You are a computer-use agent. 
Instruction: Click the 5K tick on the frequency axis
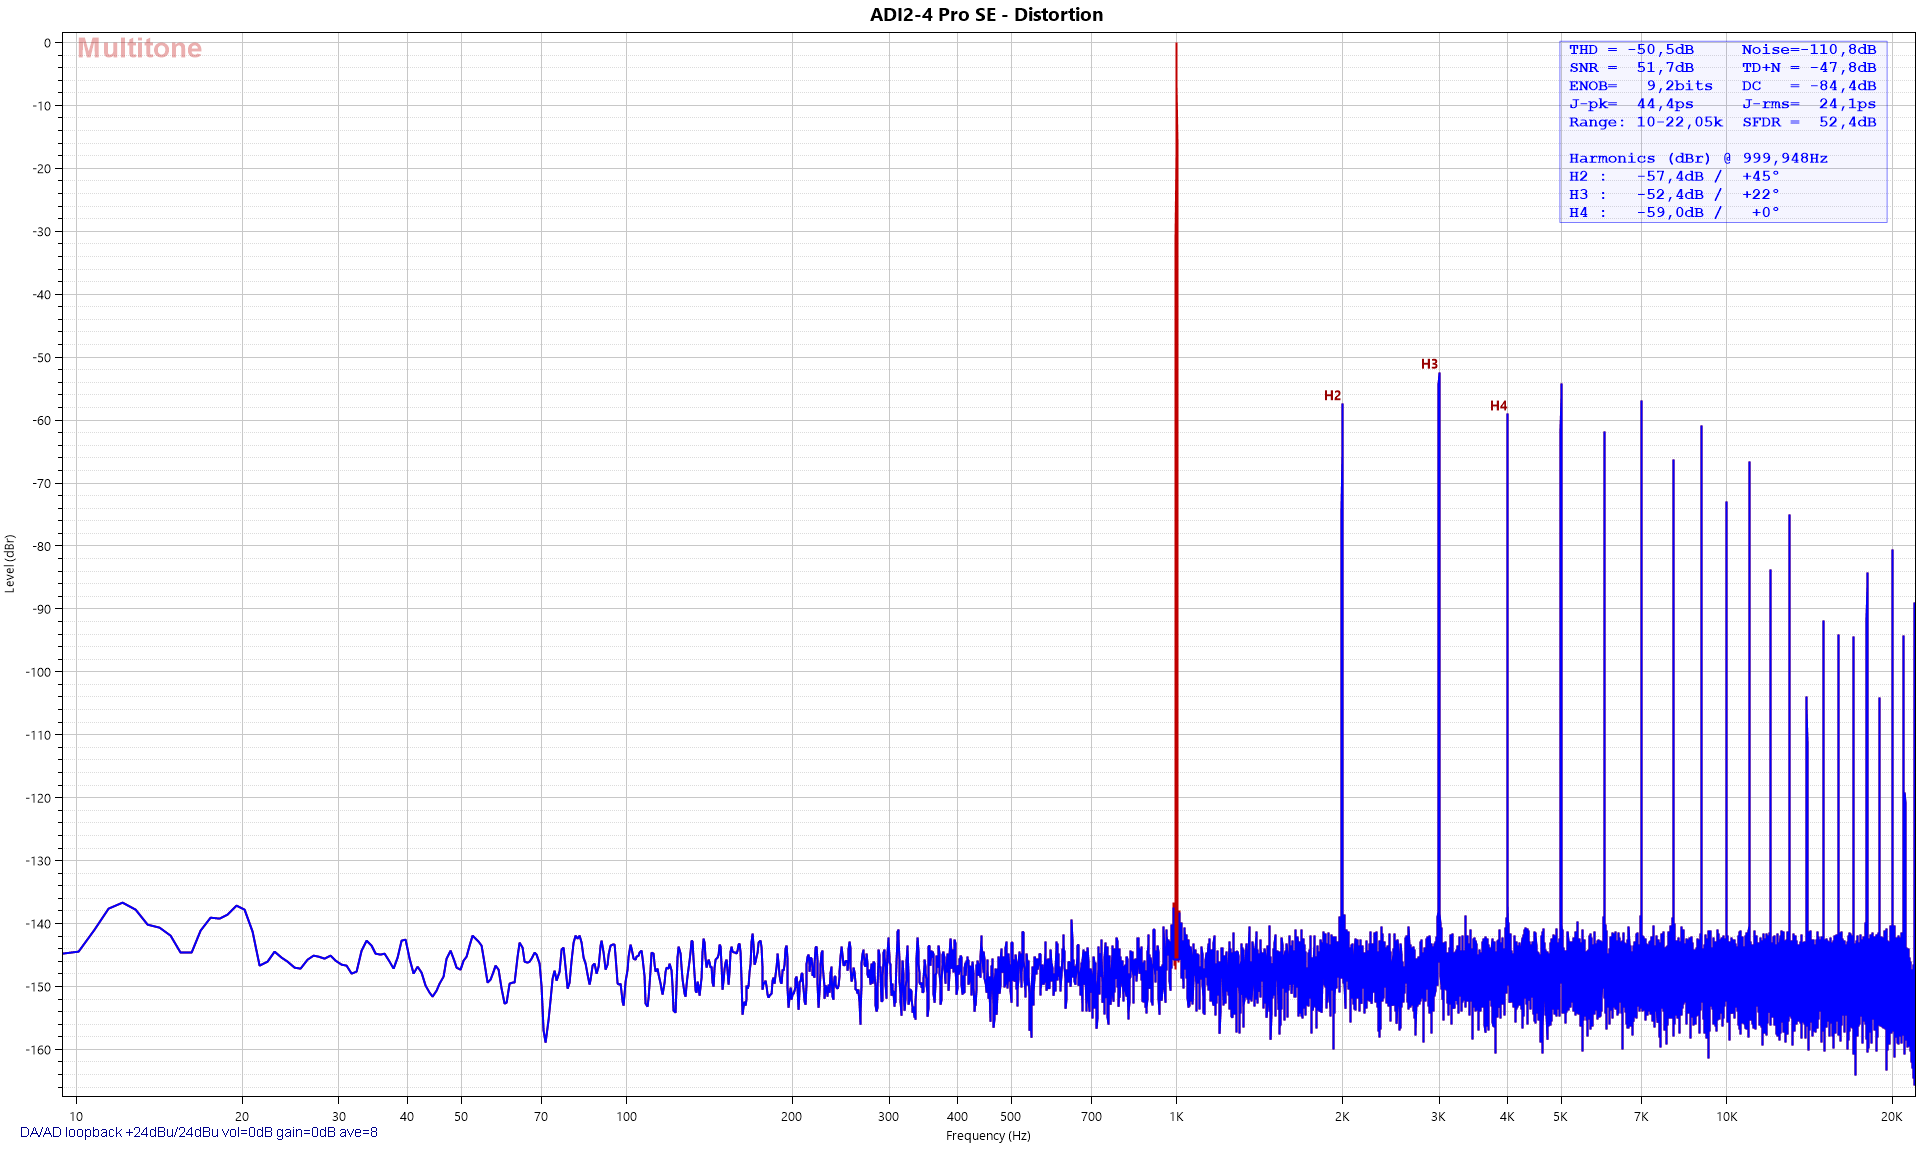click(1560, 1117)
